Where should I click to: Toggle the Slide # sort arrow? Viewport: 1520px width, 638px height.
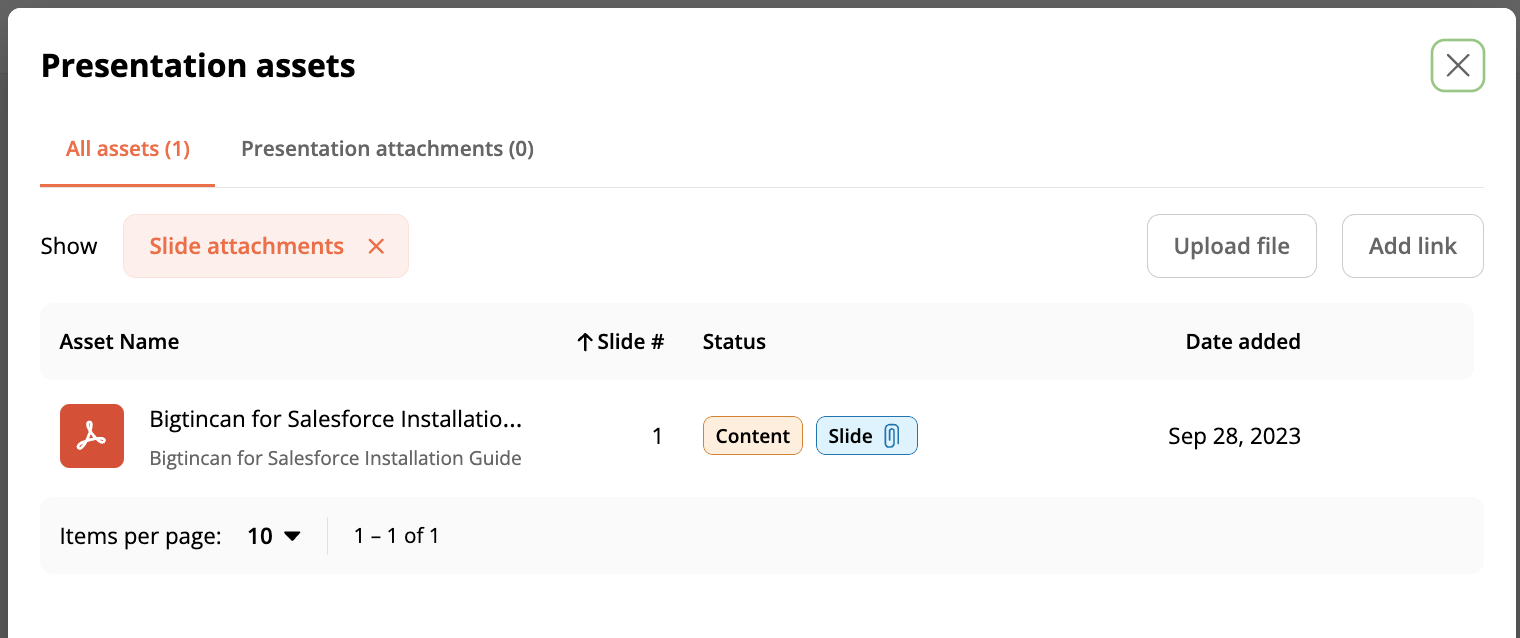pyautogui.click(x=586, y=342)
